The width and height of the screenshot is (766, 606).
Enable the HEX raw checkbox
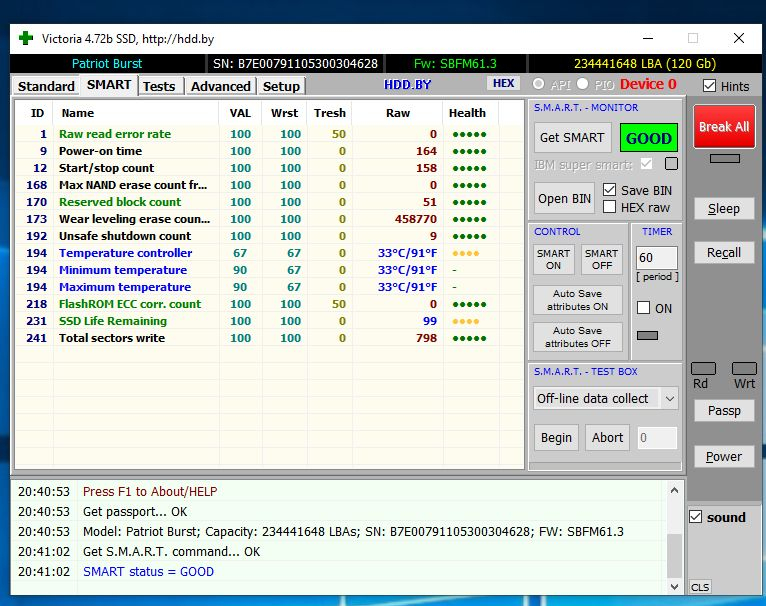[610, 207]
